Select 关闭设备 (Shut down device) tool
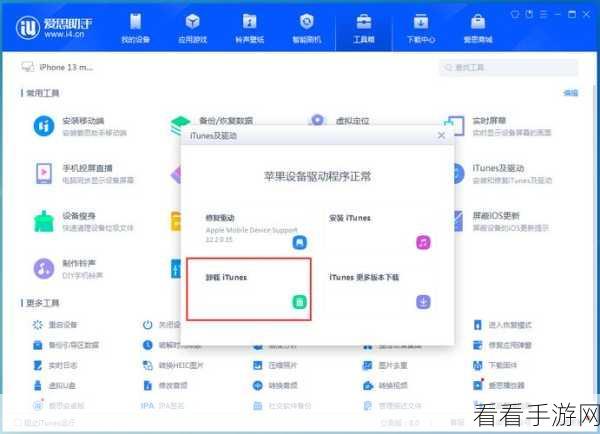 [x=161, y=325]
